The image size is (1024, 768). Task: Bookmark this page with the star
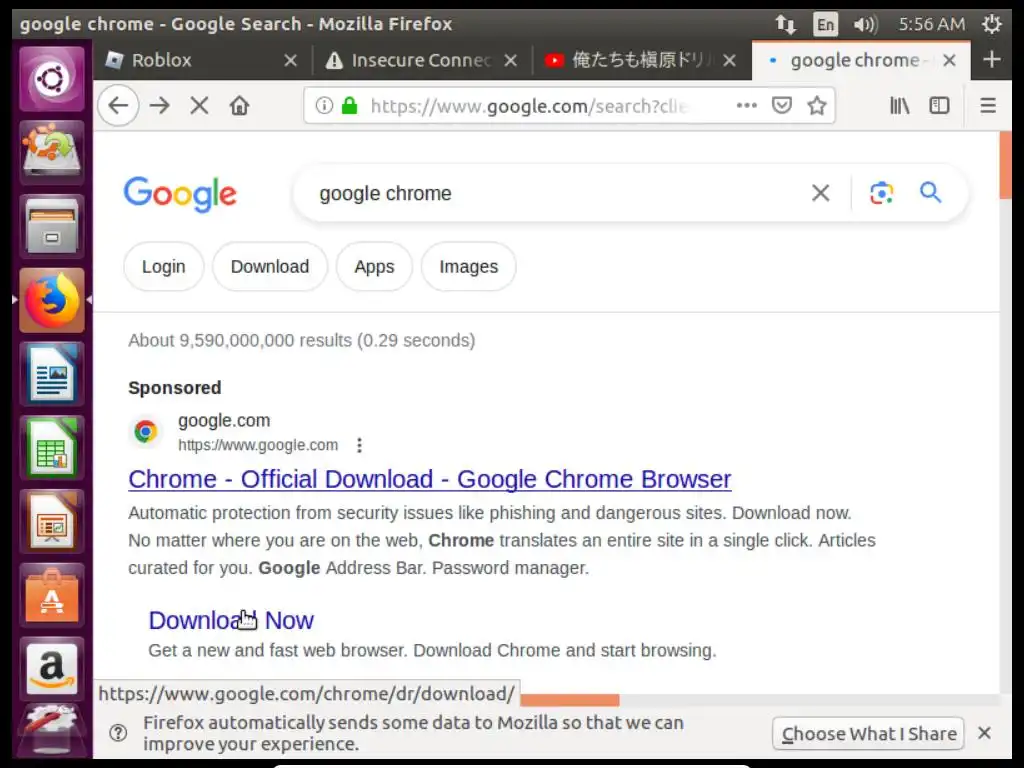point(817,105)
